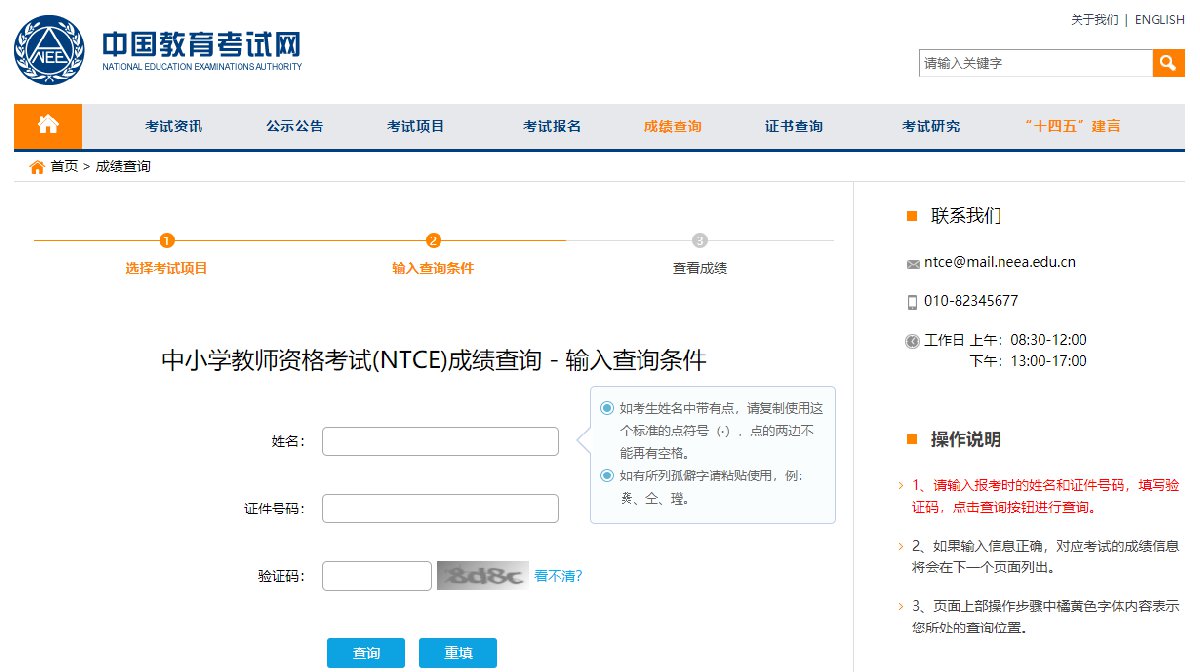Go to 考试报名 in navigation bar

(x=551, y=127)
